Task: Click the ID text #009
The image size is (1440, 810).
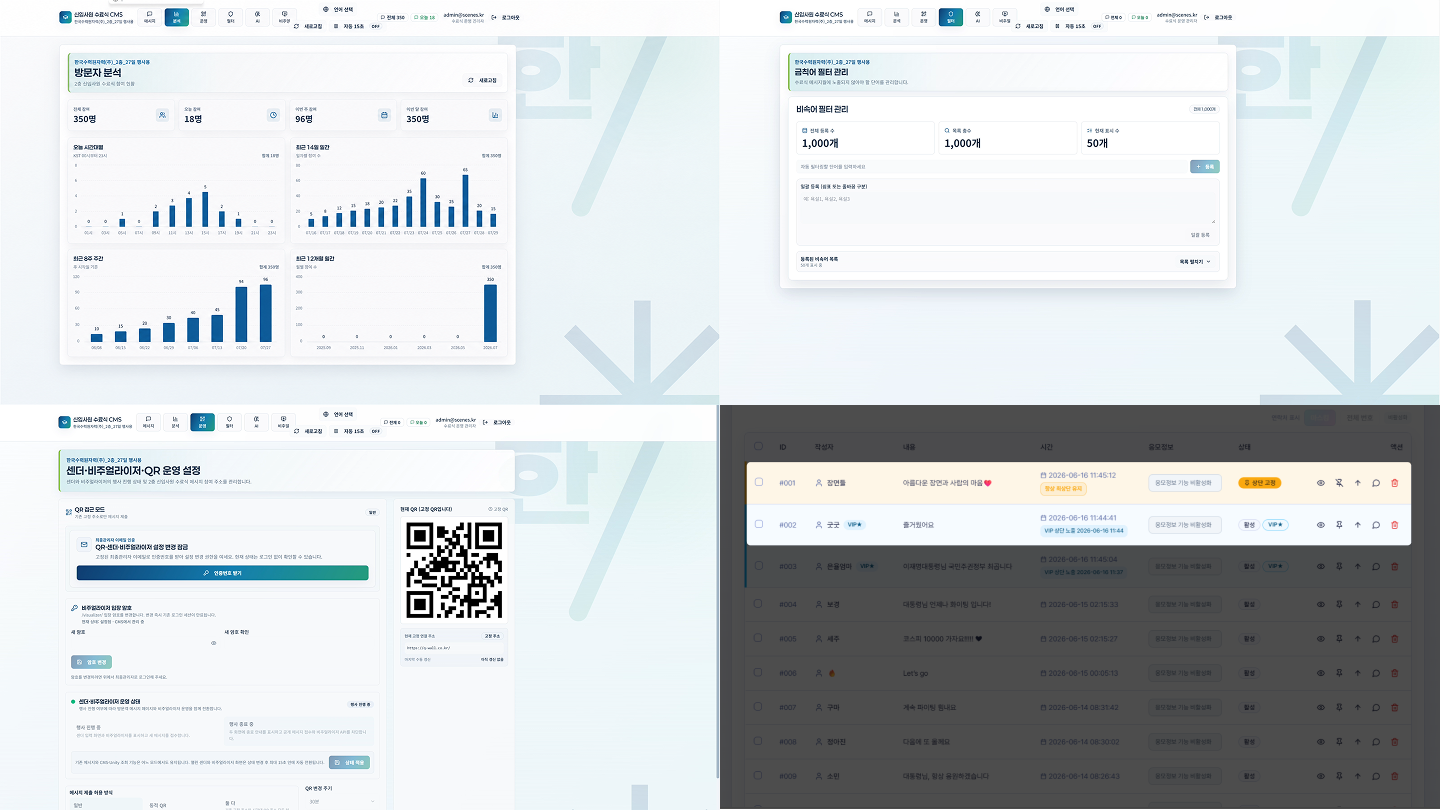Action: [x=788, y=776]
